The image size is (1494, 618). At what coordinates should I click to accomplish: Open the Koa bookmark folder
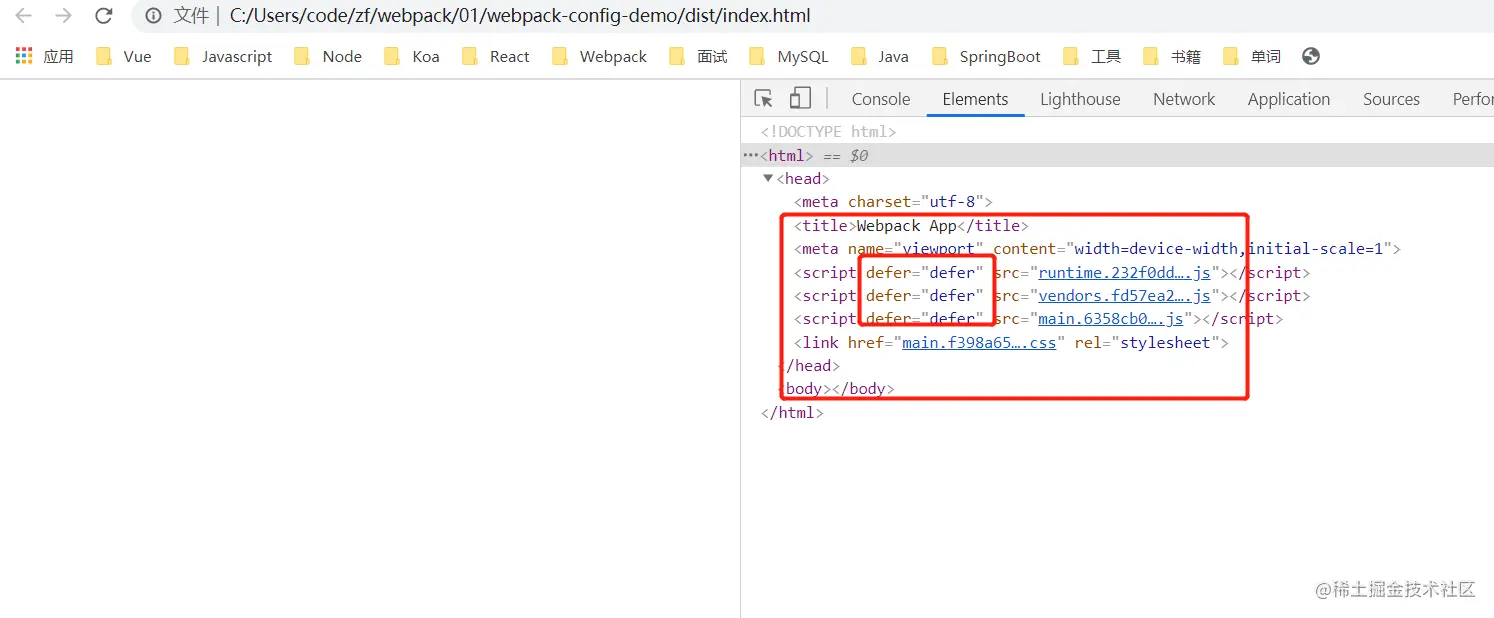[x=411, y=56]
